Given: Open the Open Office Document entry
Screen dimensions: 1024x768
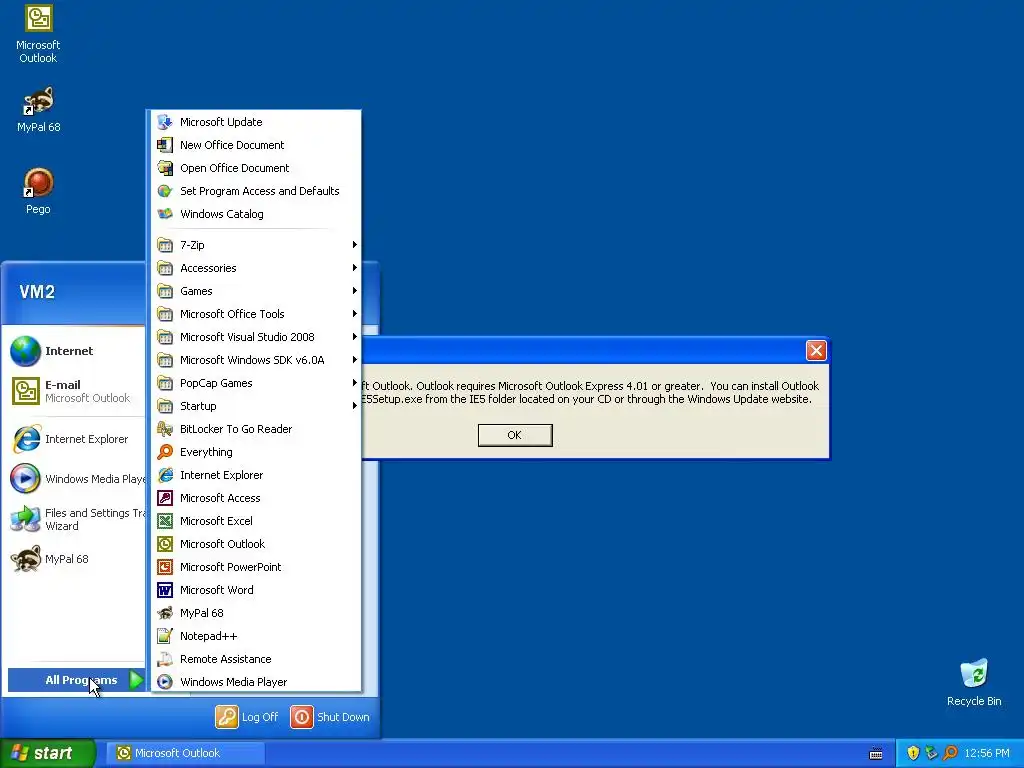Looking at the screenshot, I should (255, 168).
